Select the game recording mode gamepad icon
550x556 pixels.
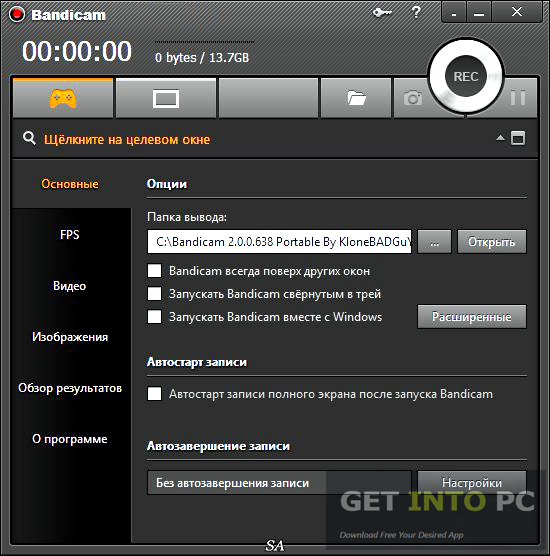click(63, 98)
